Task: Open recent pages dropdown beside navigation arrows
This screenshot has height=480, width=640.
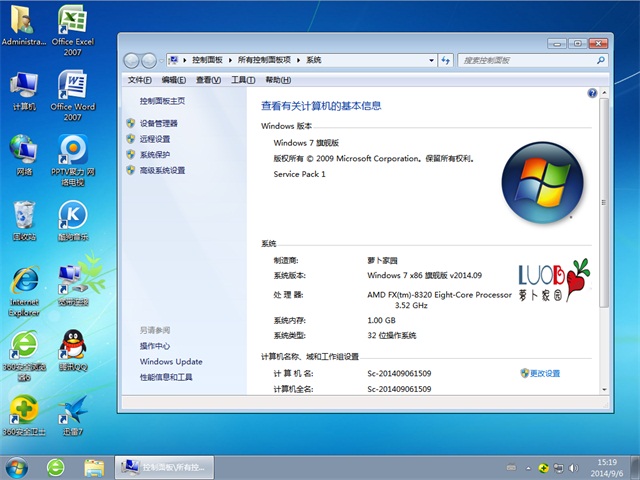Action: (161, 61)
